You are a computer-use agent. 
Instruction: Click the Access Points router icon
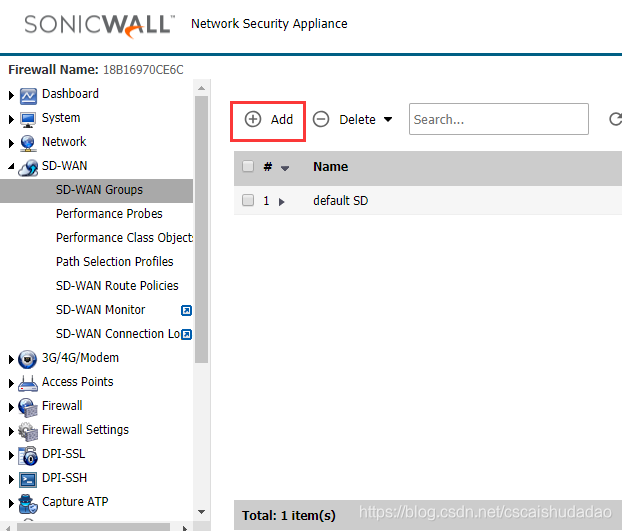point(28,383)
